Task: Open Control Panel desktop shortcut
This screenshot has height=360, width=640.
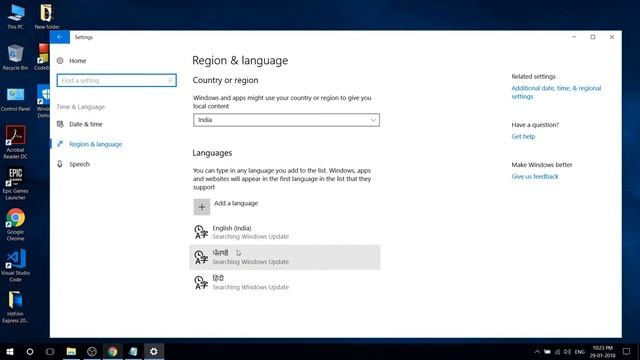Action: point(16,99)
